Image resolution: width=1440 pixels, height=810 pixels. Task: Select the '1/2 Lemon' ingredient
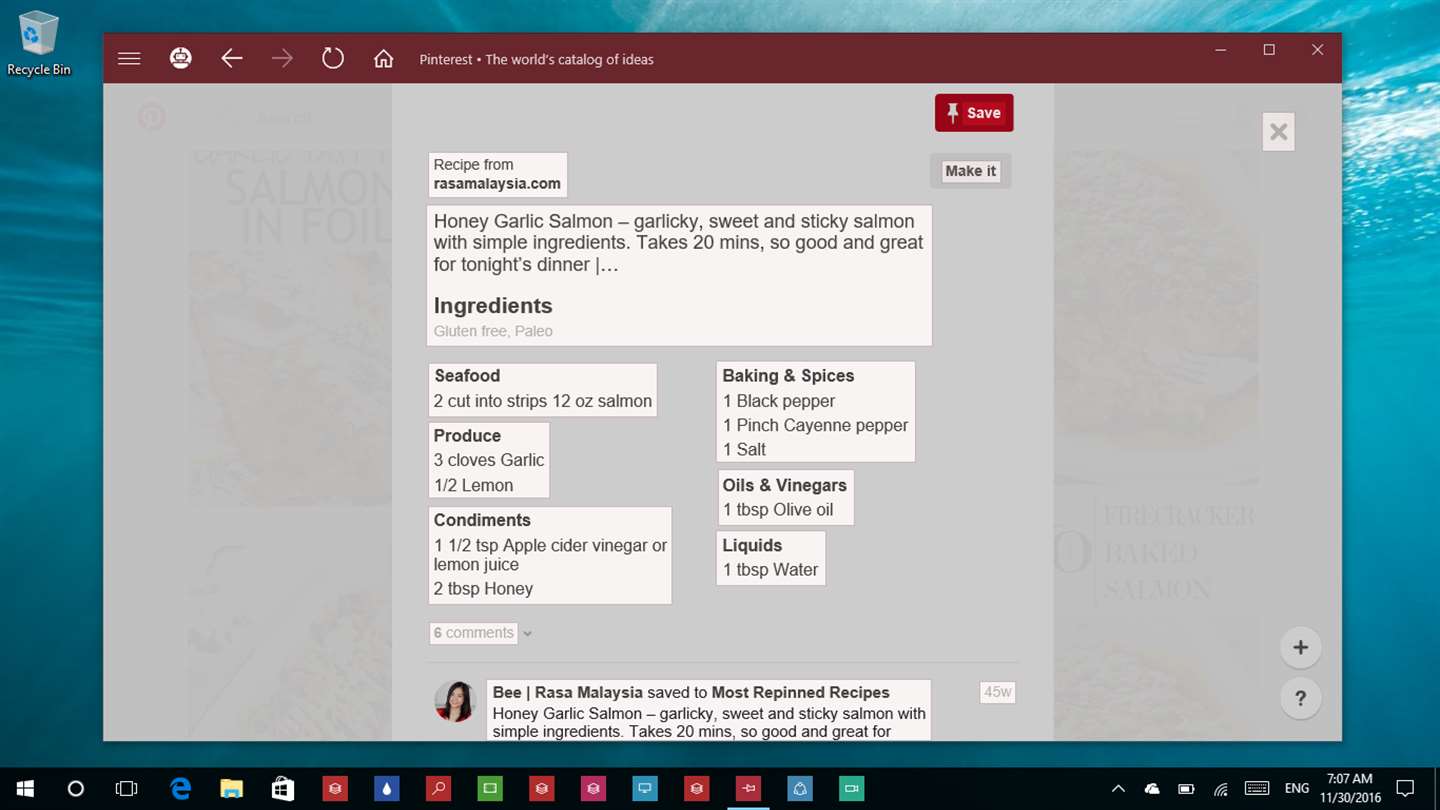[473, 485]
